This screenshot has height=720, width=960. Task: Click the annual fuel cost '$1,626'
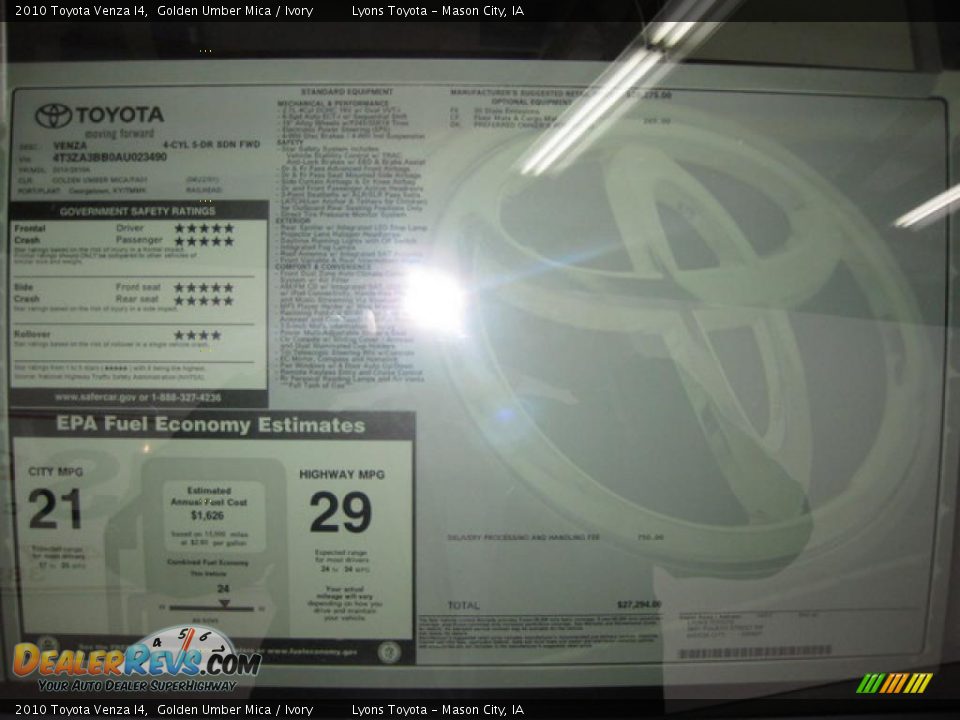tap(208, 516)
